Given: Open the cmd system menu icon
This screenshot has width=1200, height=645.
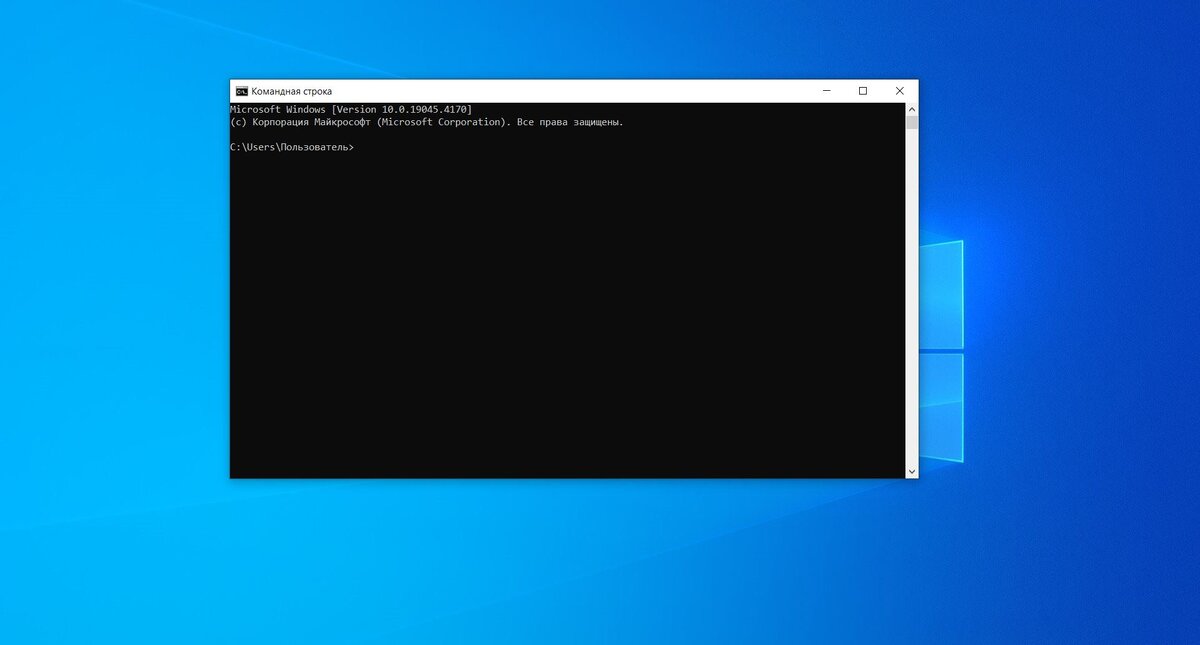Looking at the screenshot, I should pos(241,91).
